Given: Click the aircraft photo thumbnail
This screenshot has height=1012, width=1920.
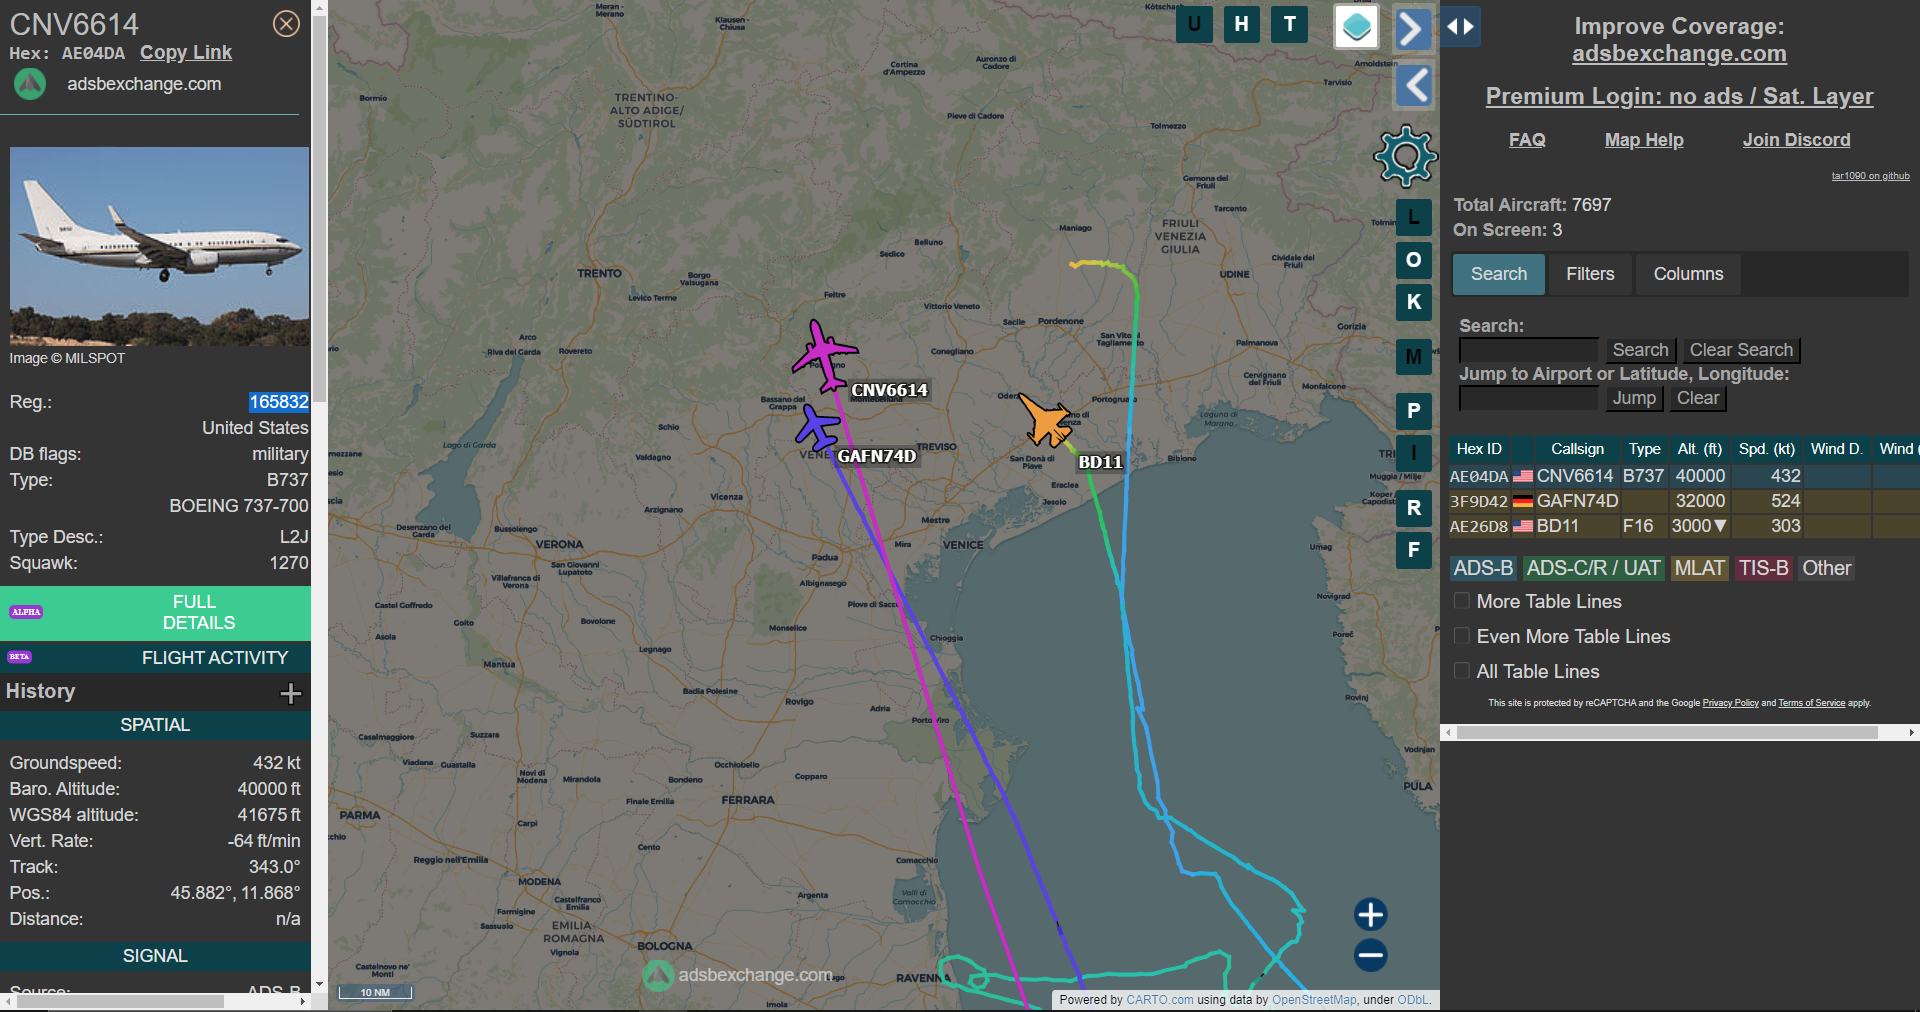Looking at the screenshot, I should [160, 246].
